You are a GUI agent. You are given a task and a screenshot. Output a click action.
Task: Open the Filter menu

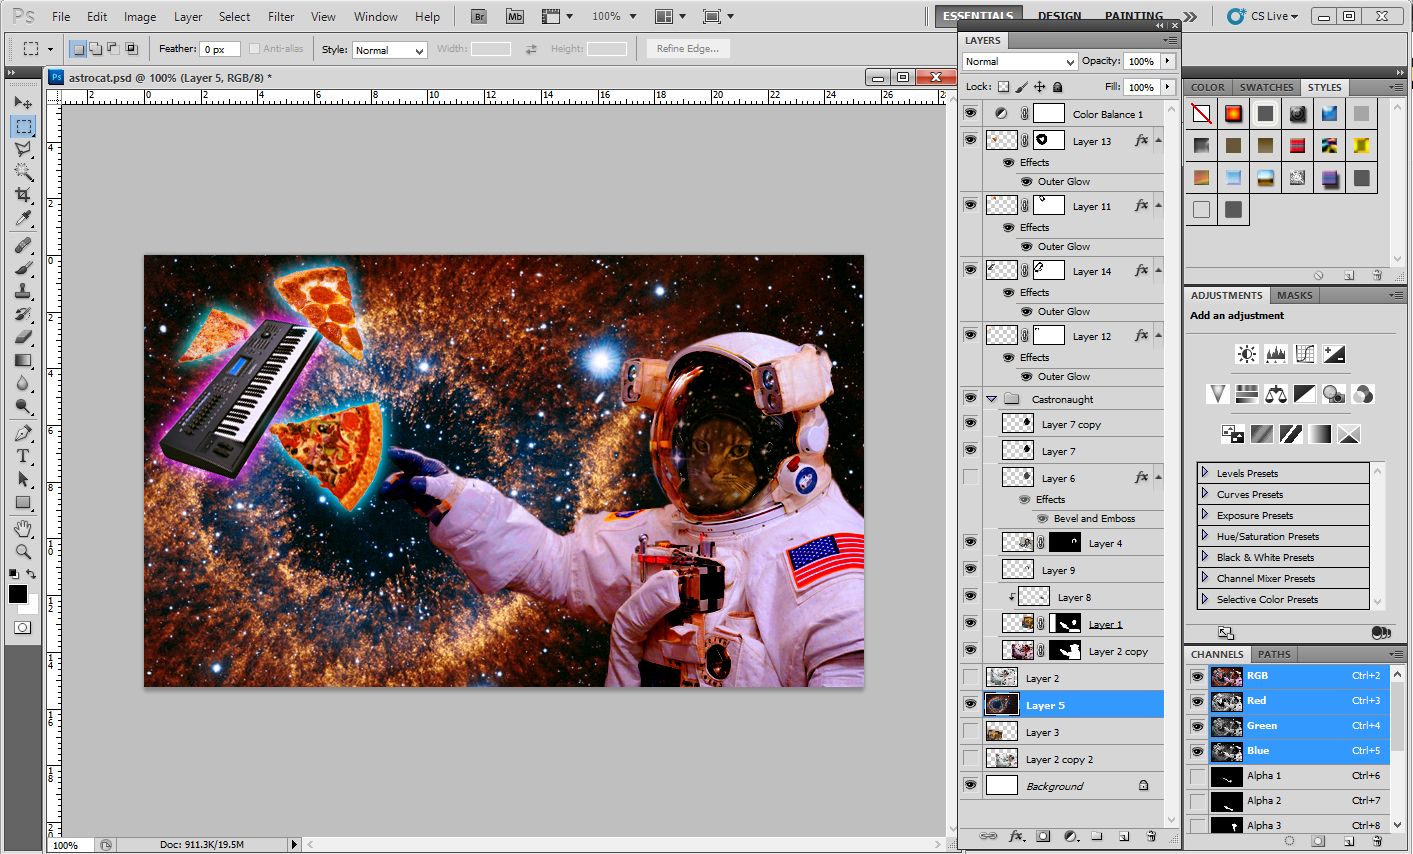coord(281,16)
